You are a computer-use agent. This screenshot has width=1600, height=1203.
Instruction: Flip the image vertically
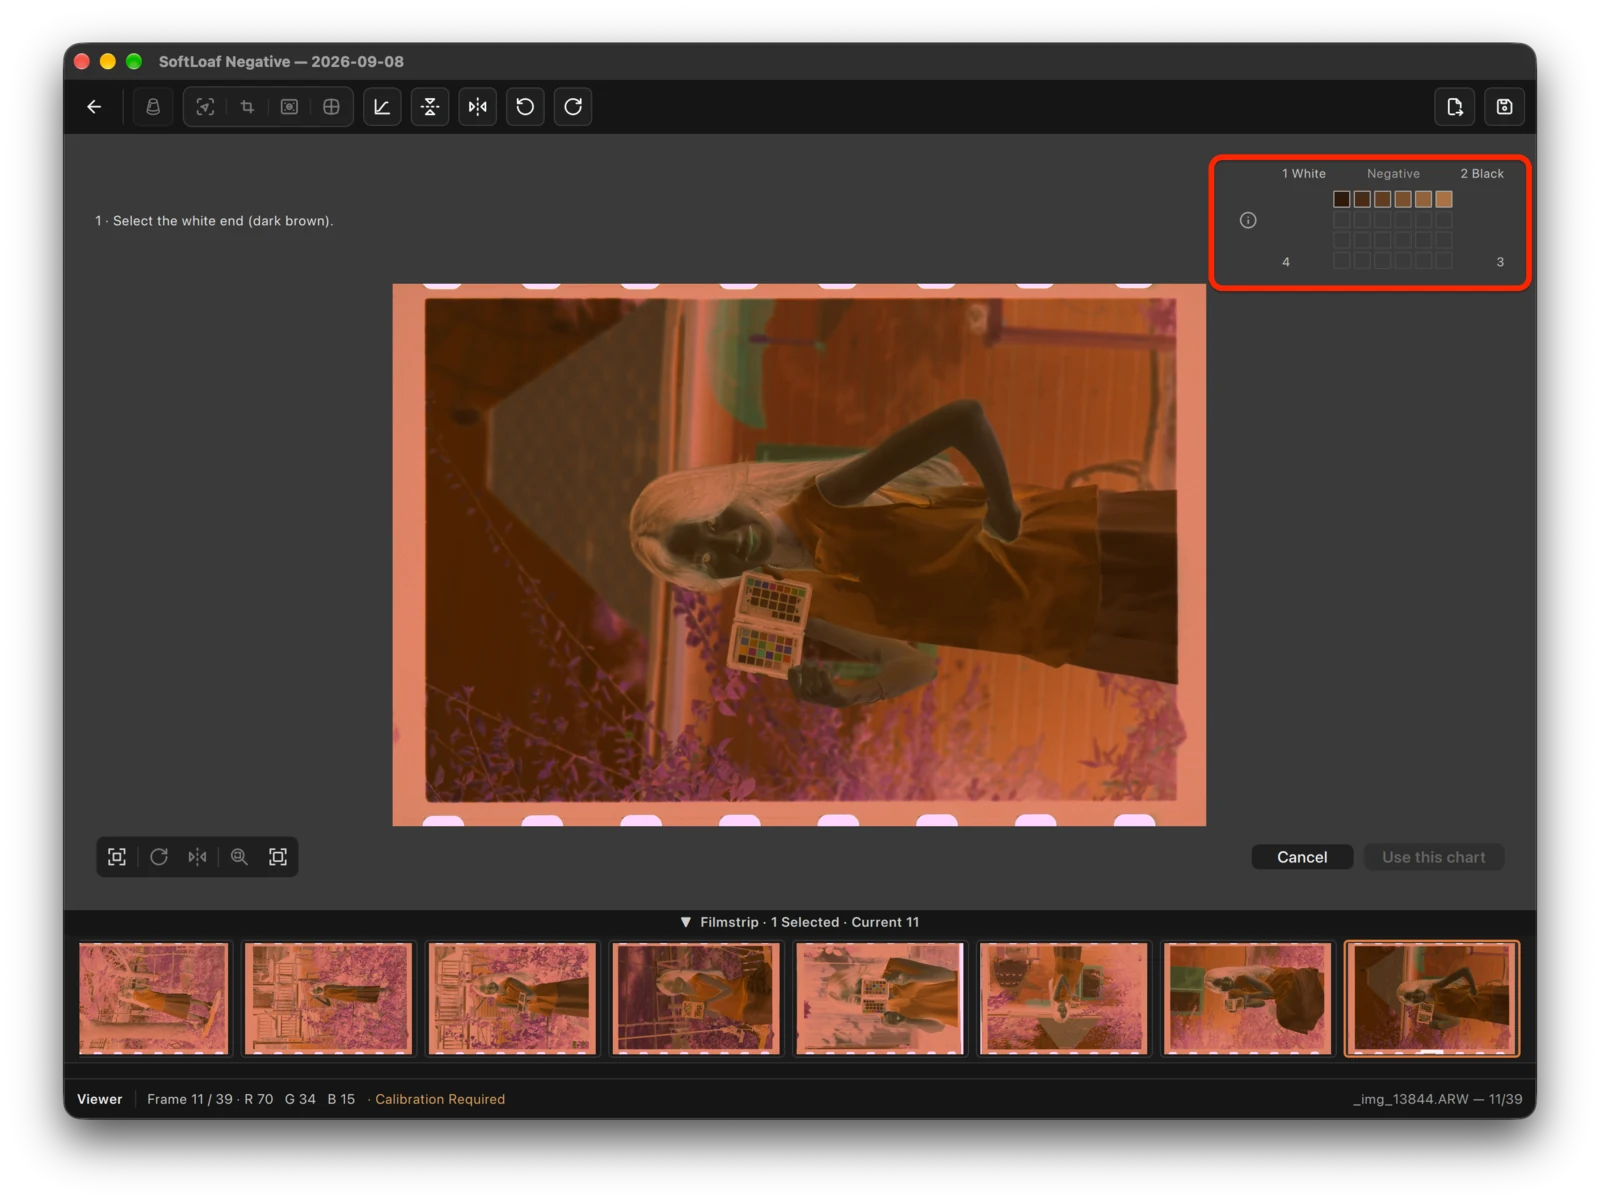pos(430,107)
